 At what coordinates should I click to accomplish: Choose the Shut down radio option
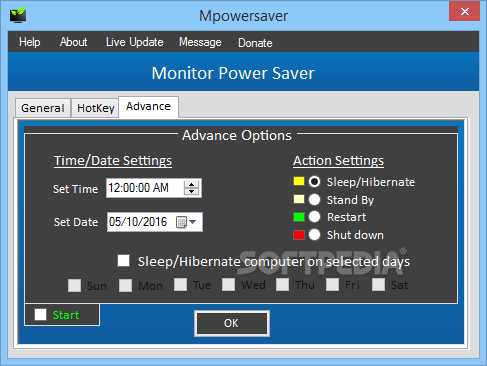point(314,235)
